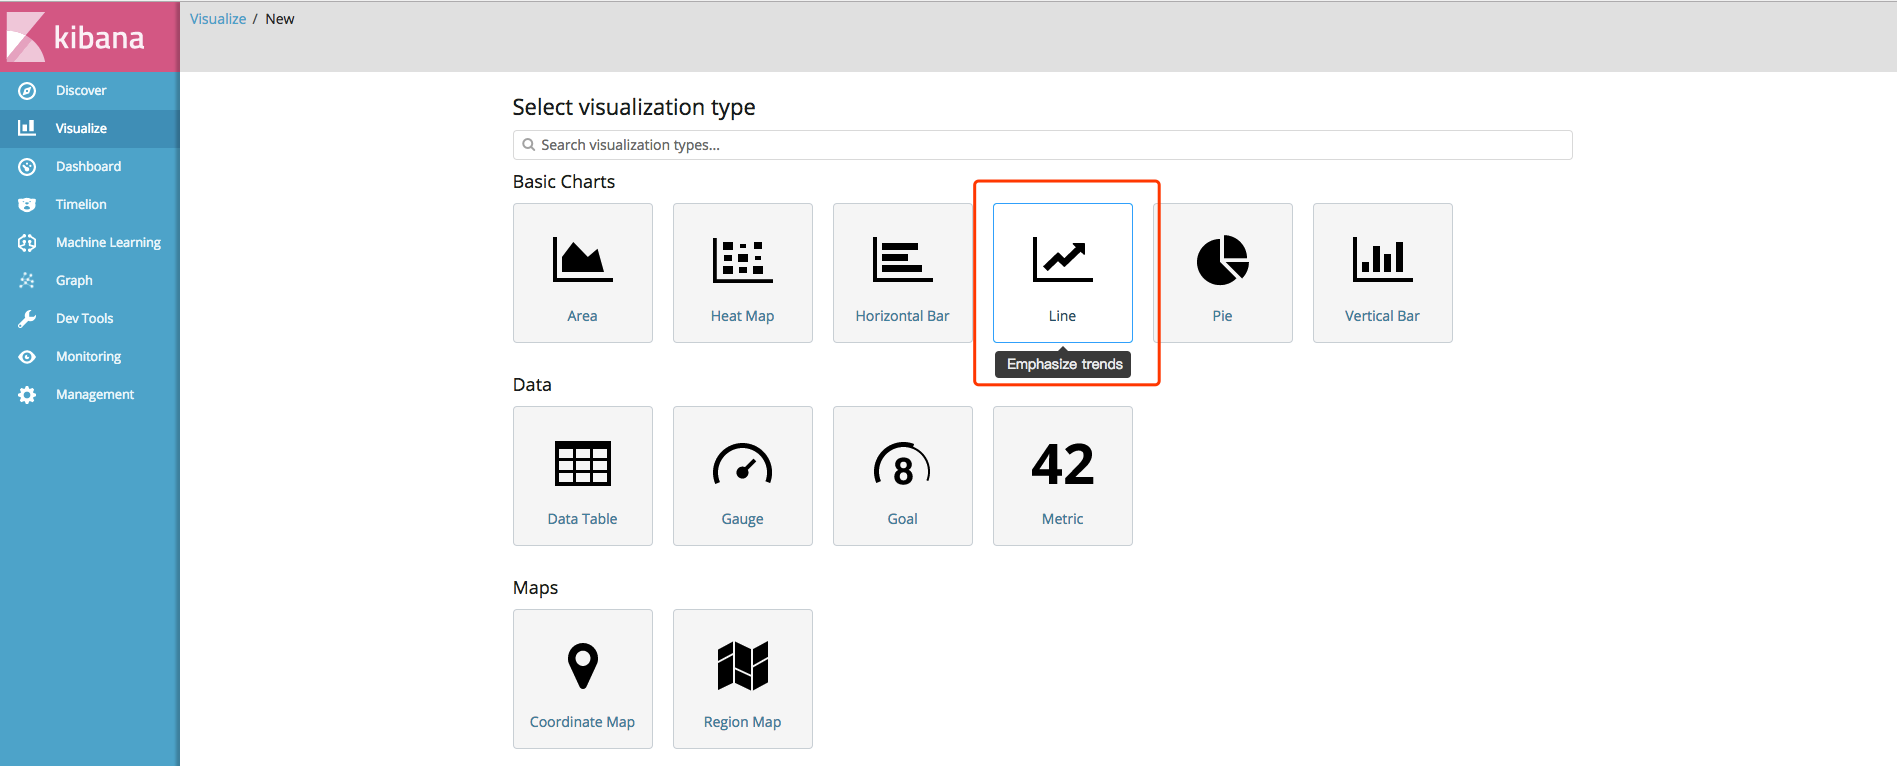Click the Goal label
The height and width of the screenshot is (766, 1897).
click(x=902, y=519)
